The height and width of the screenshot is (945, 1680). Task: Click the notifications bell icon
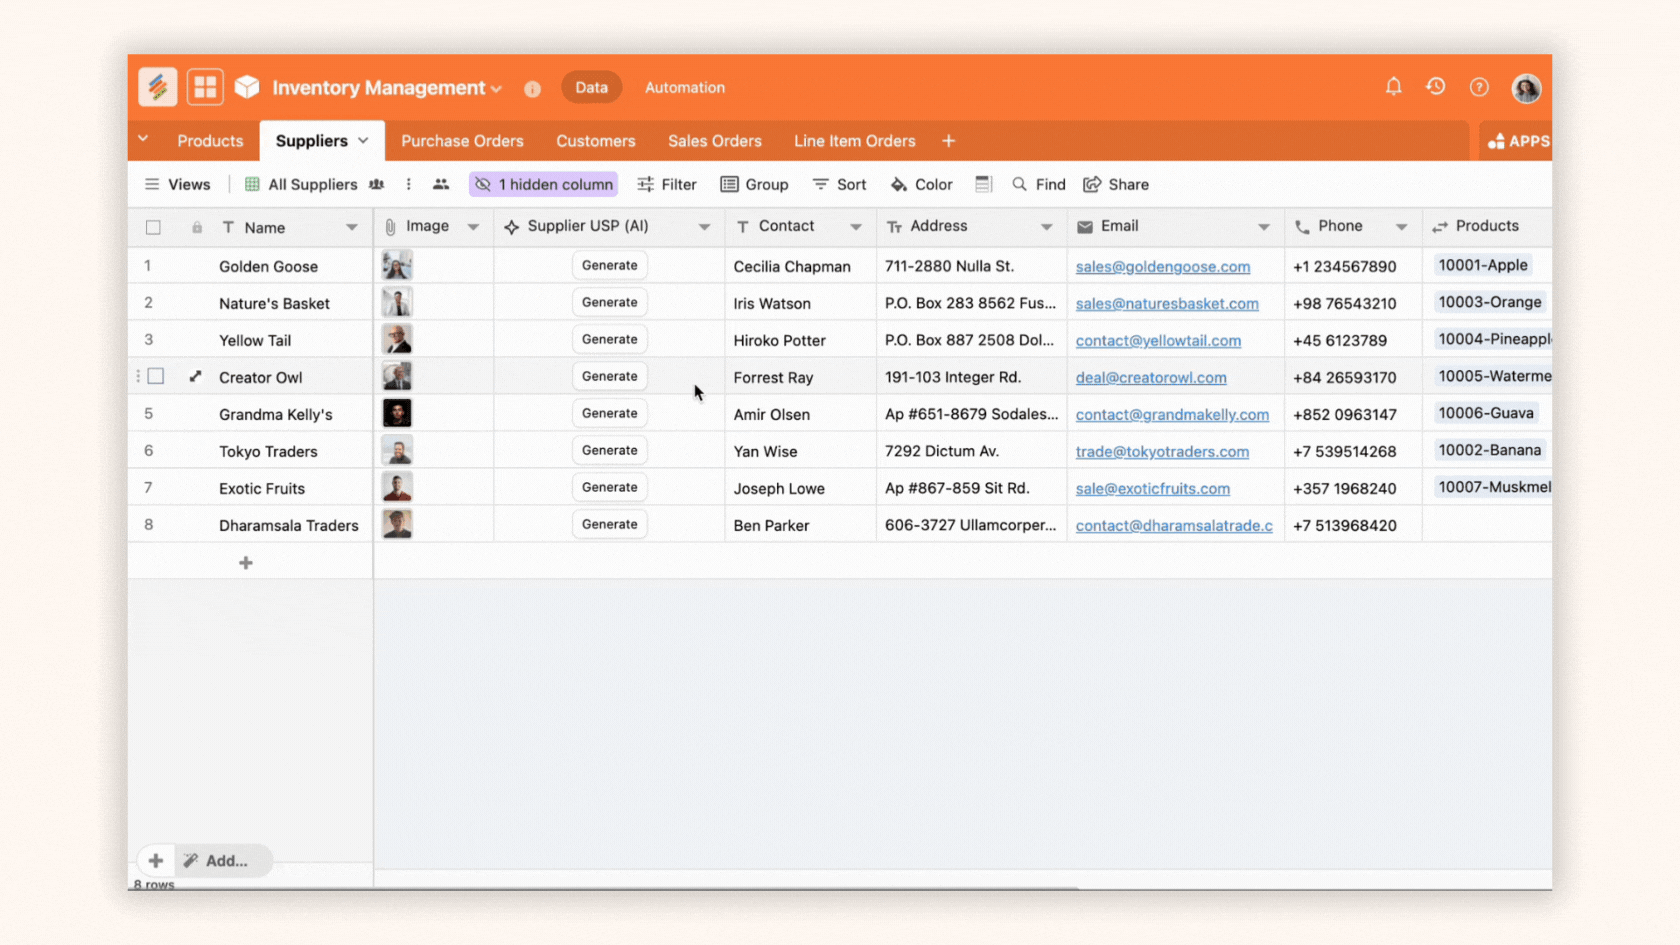1393,87
